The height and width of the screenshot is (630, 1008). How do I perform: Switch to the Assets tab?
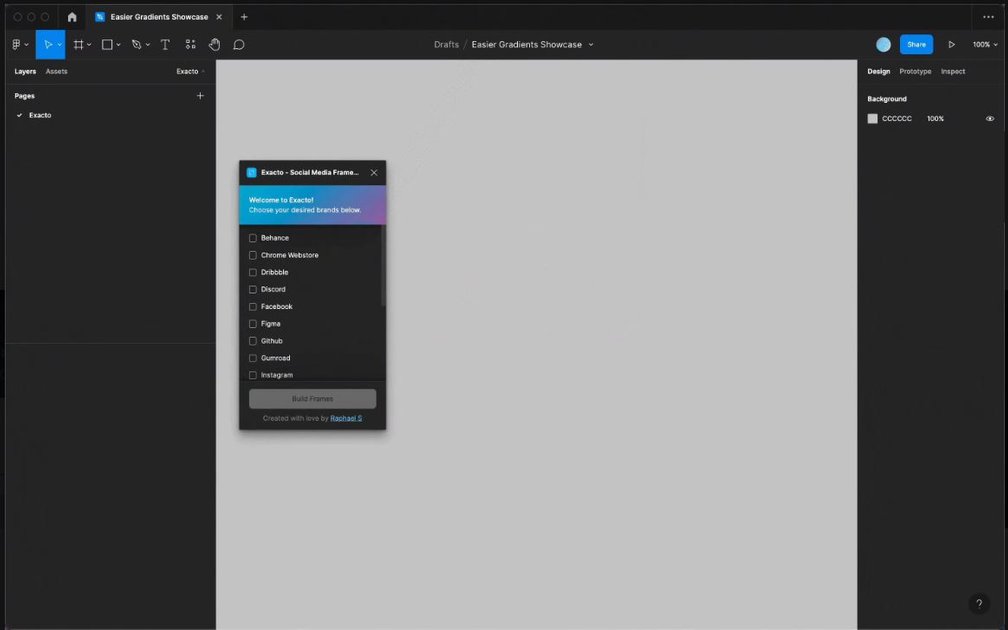point(56,71)
